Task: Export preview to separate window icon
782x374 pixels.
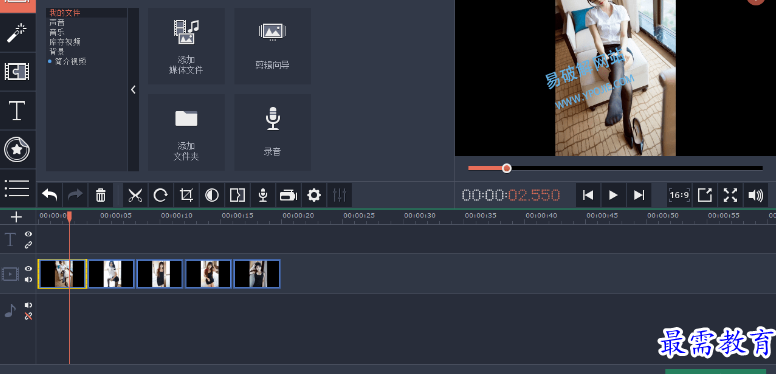Action: [x=705, y=195]
